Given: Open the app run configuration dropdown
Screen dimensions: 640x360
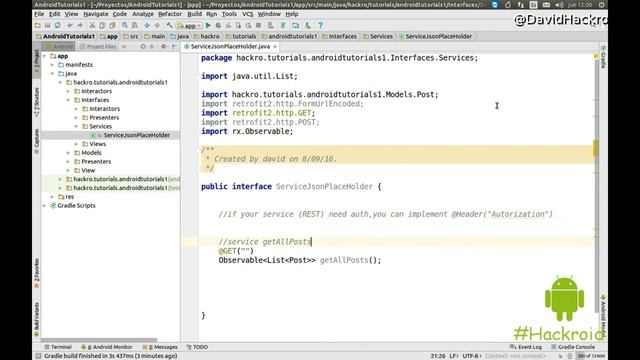Looking at the screenshot, I should (x=189, y=25).
